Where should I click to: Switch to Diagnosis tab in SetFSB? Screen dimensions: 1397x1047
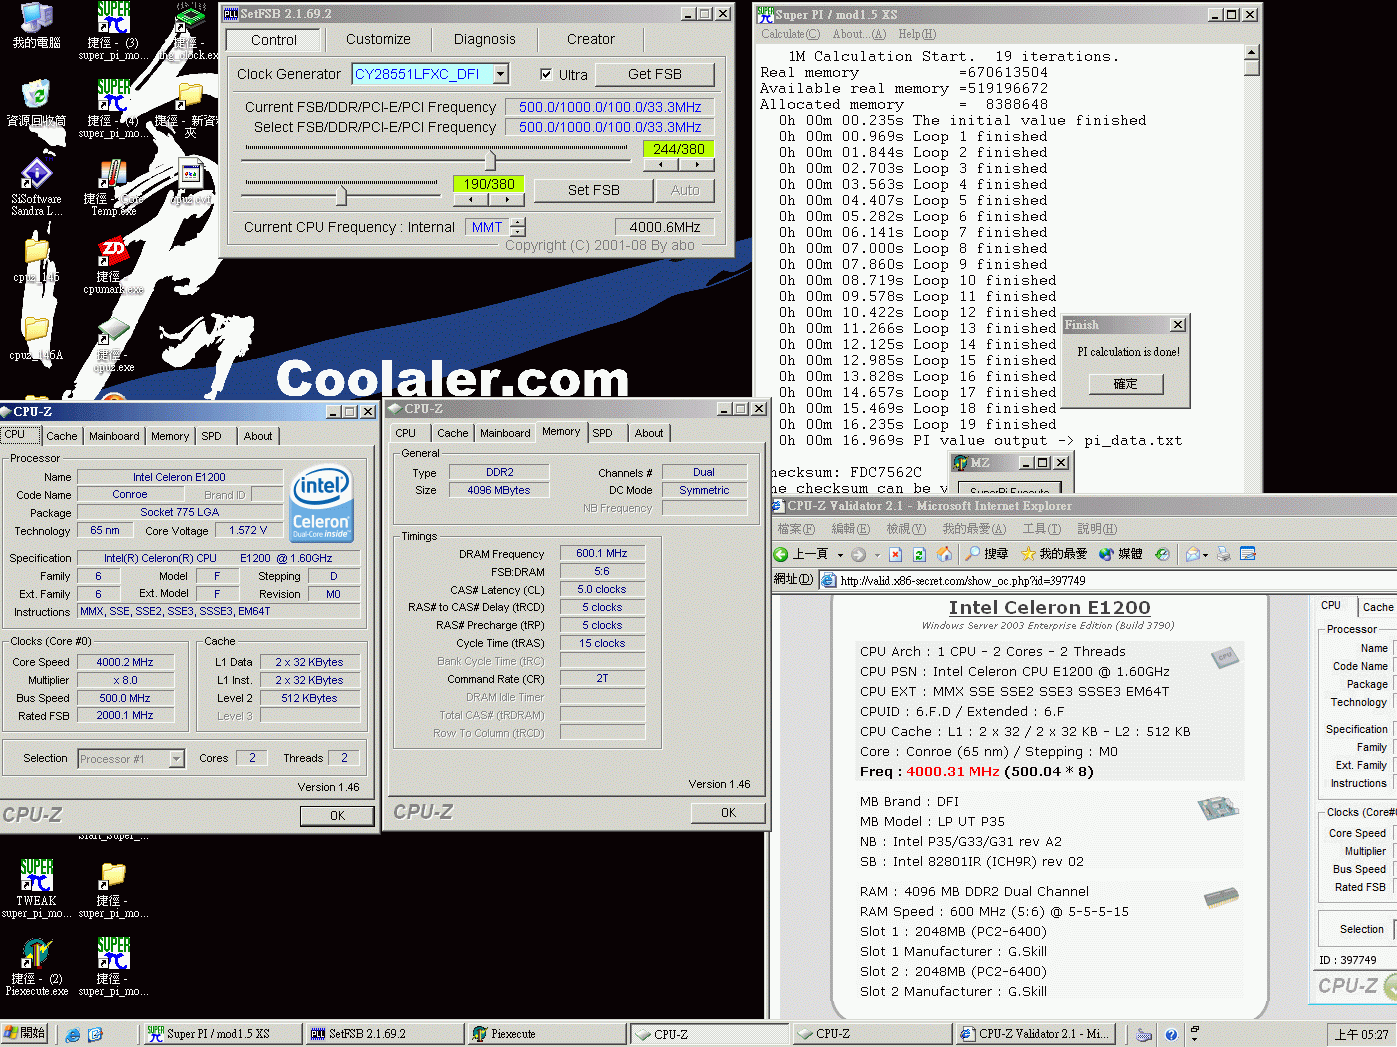[485, 39]
